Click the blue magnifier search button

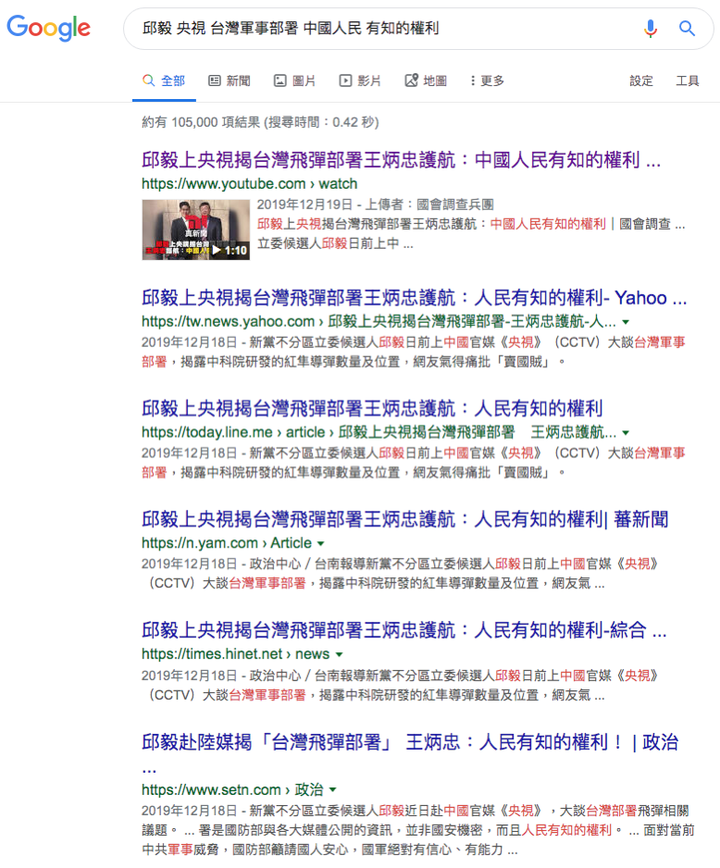click(x=687, y=28)
